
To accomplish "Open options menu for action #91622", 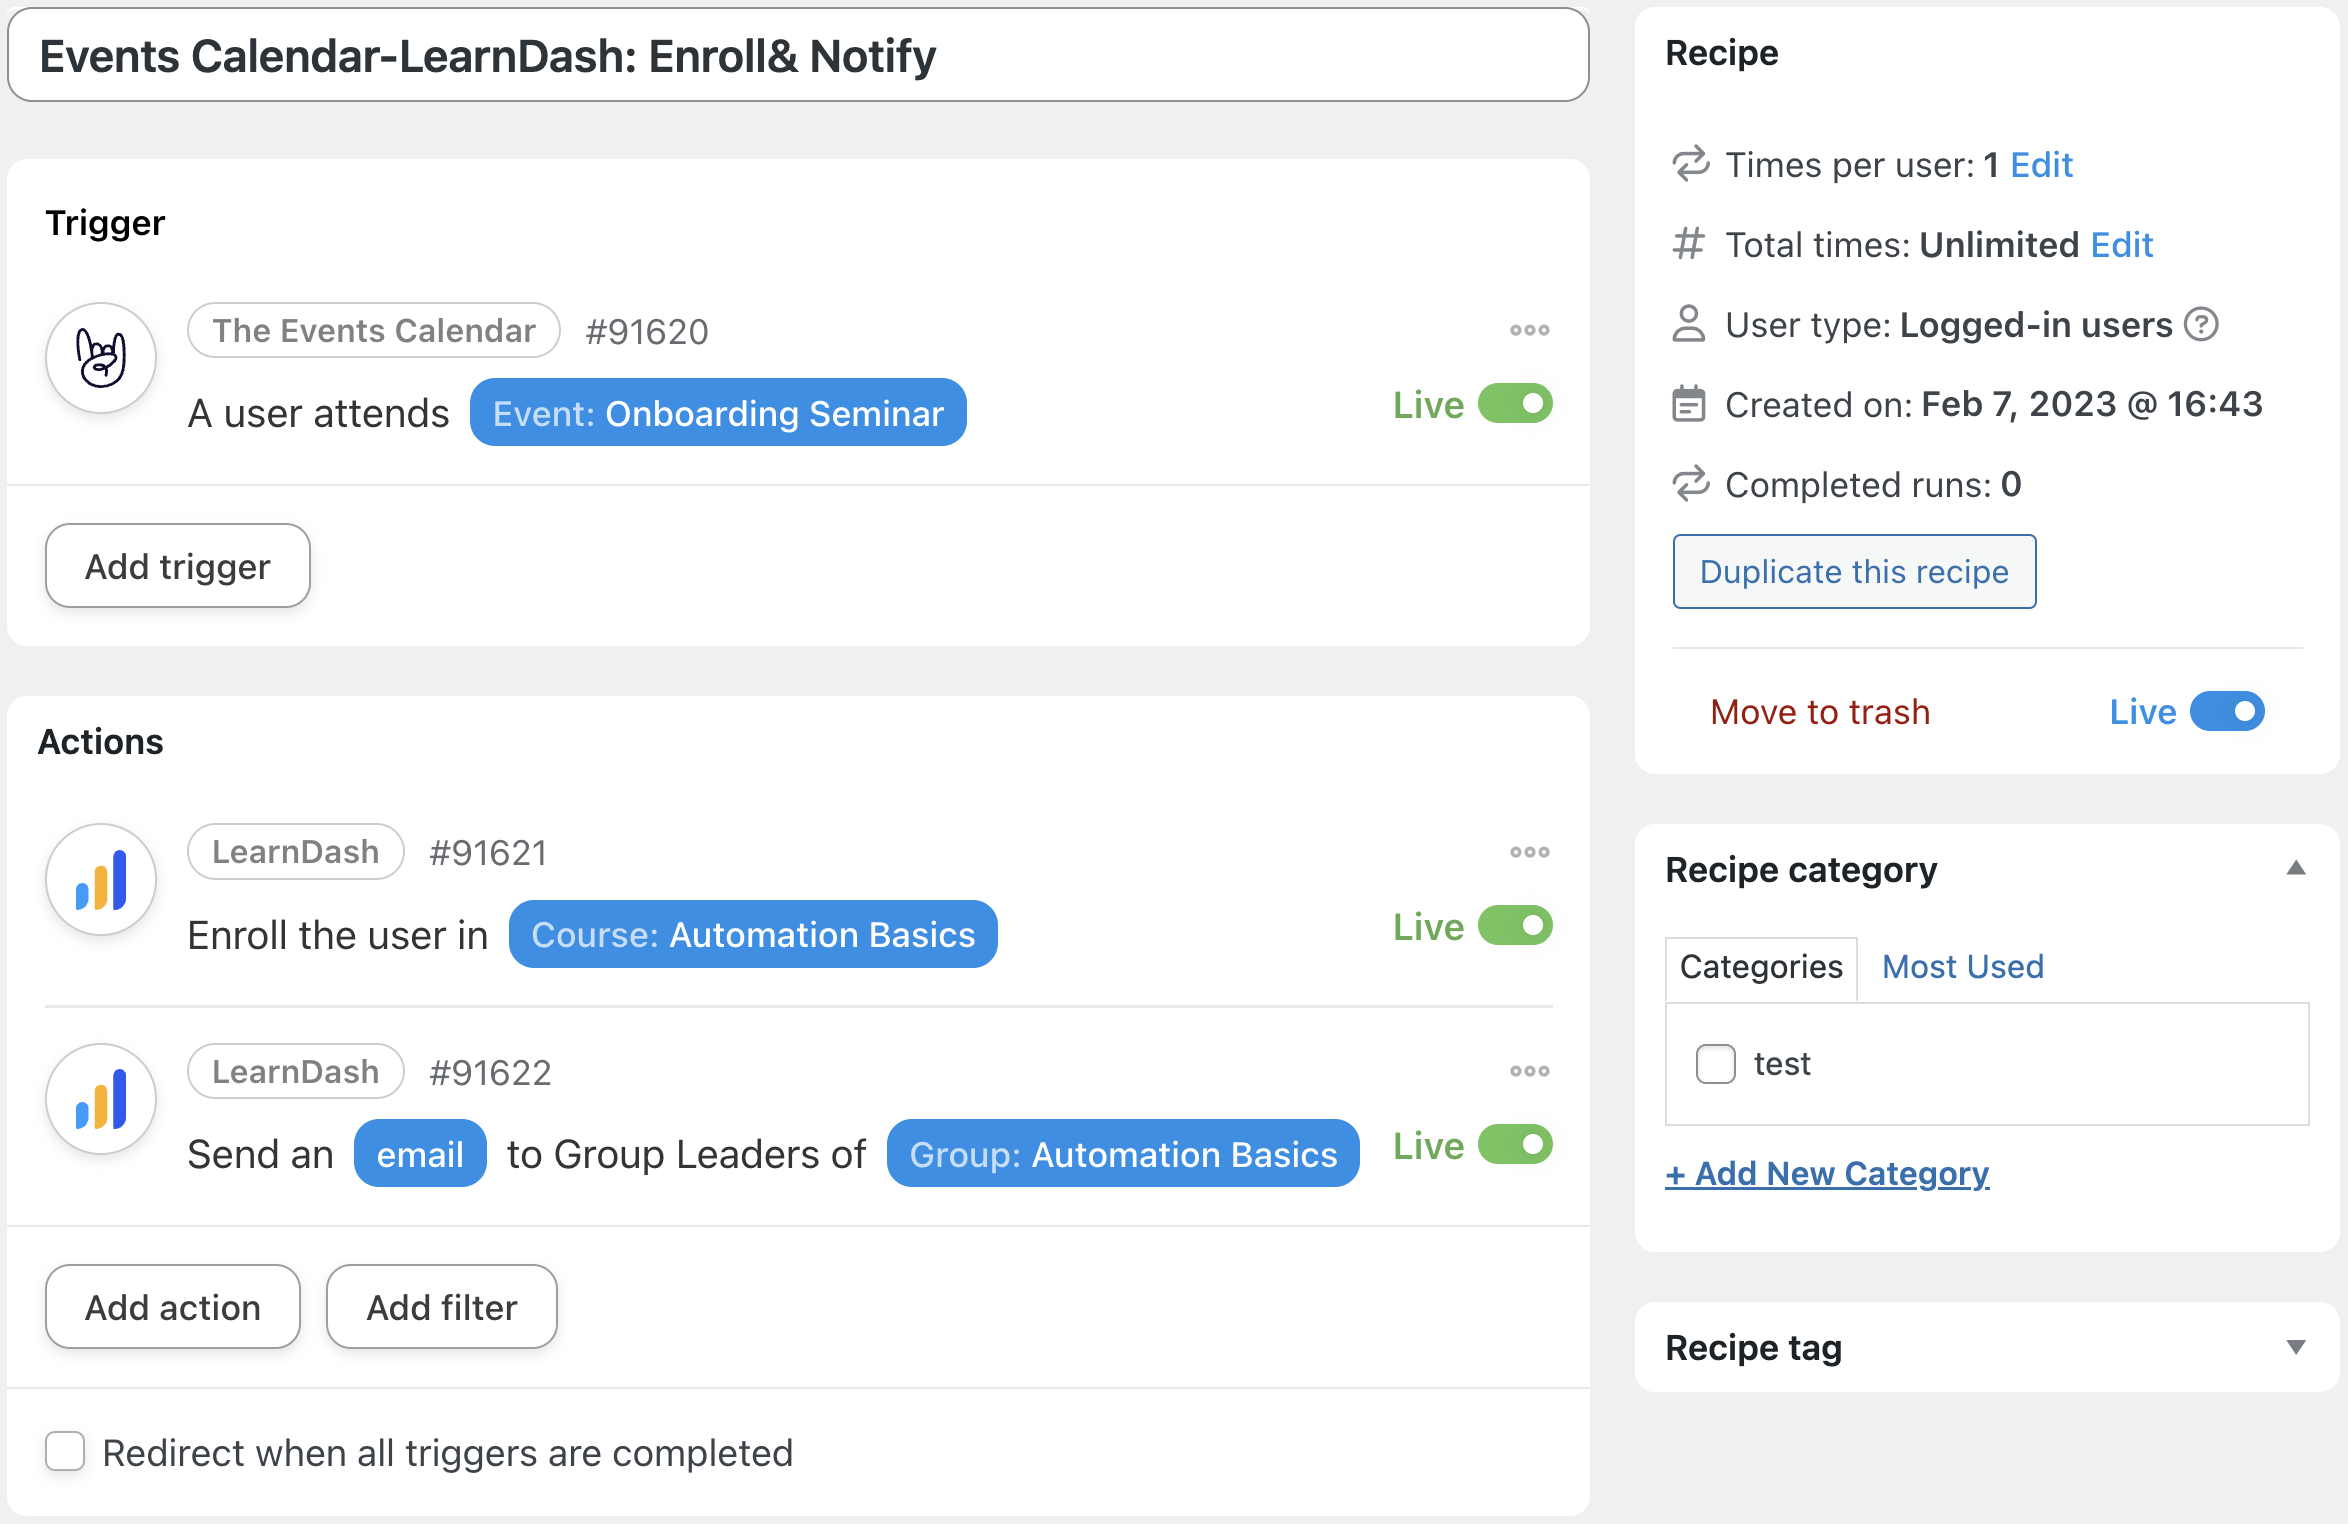I will coord(1528,1070).
